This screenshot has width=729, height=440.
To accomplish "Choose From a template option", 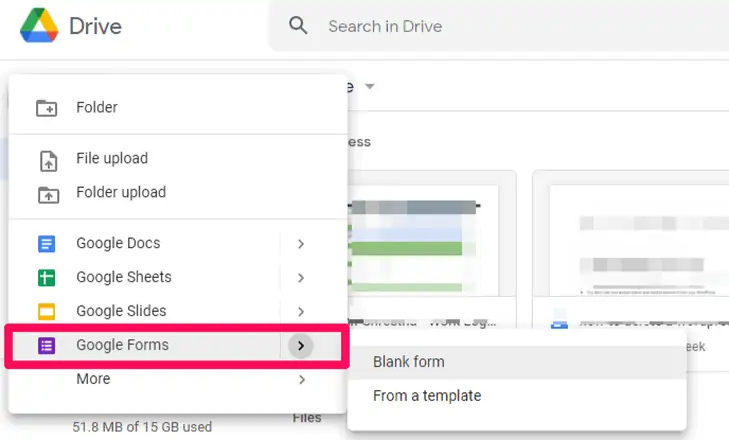I will tap(427, 396).
